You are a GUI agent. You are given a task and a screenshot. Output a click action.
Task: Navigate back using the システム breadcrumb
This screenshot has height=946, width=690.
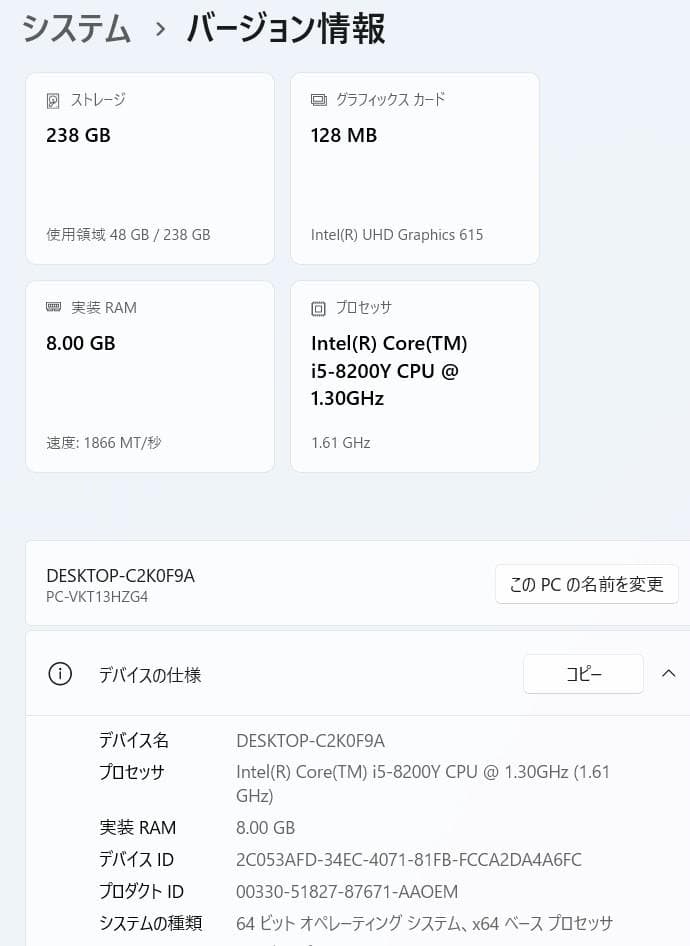[x=75, y=28]
